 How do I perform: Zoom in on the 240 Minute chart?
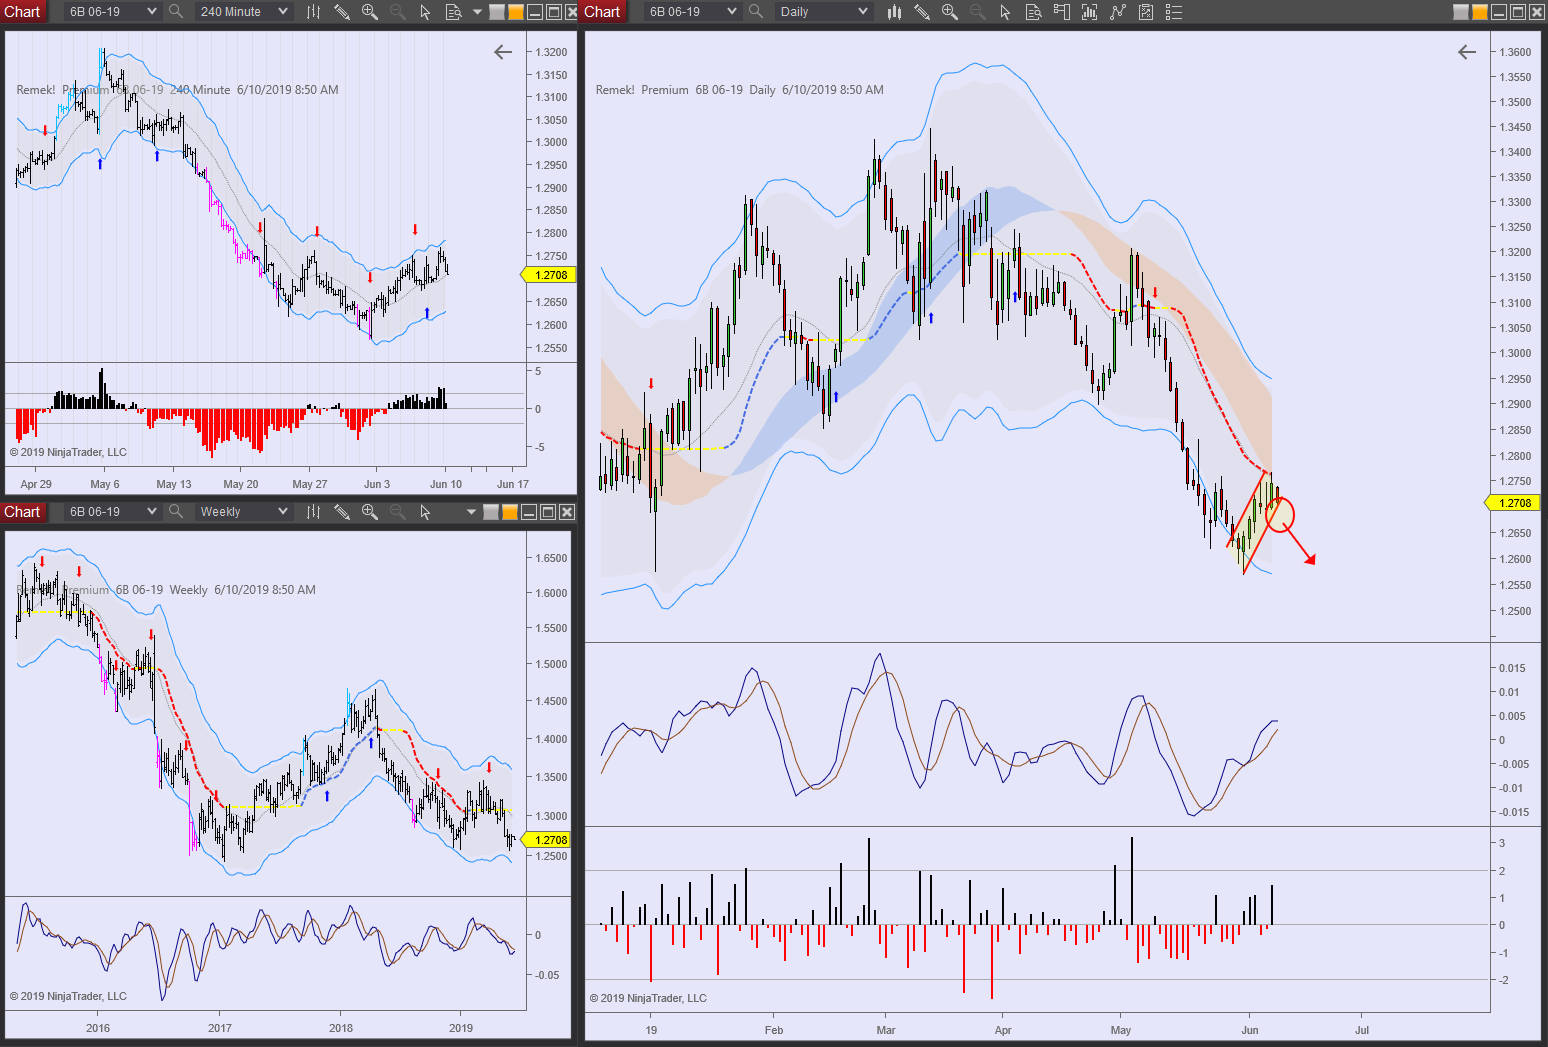pyautogui.click(x=370, y=11)
